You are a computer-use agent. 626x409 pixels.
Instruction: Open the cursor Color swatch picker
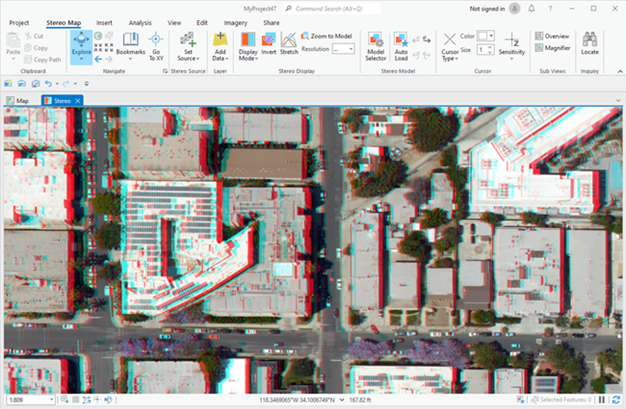[486, 36]
